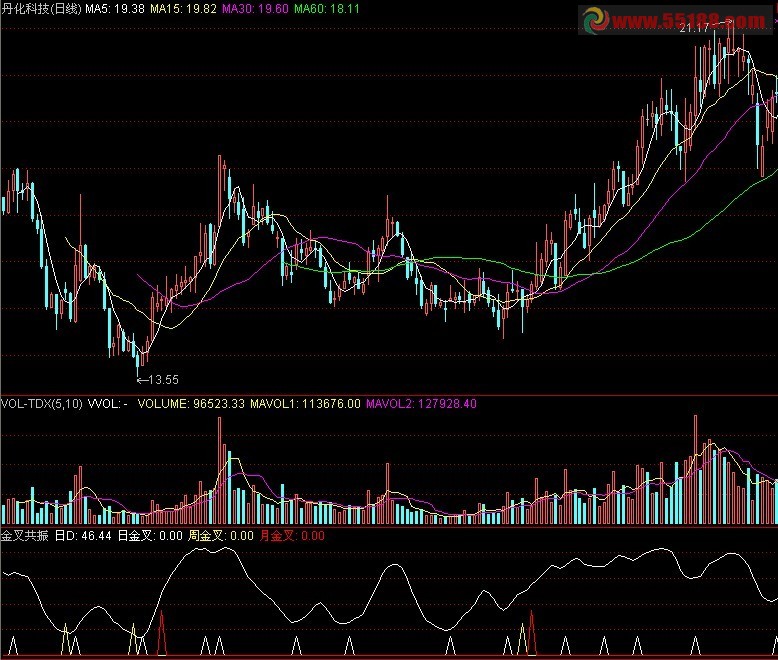
Task: Click the MA60: 18.11 indicator label
Action: point(326,8)
